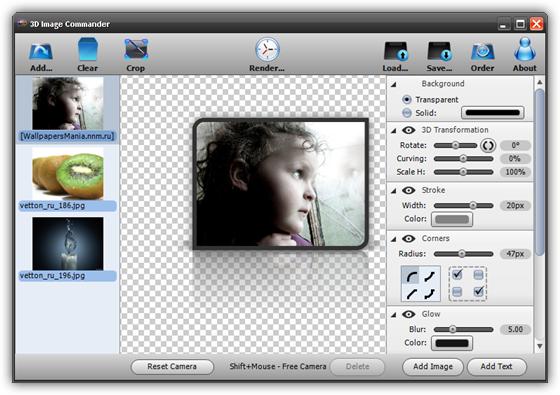Check the top-right corner checkbox
Viewport: 560px width, 395px height.
(x=479, y=275)
